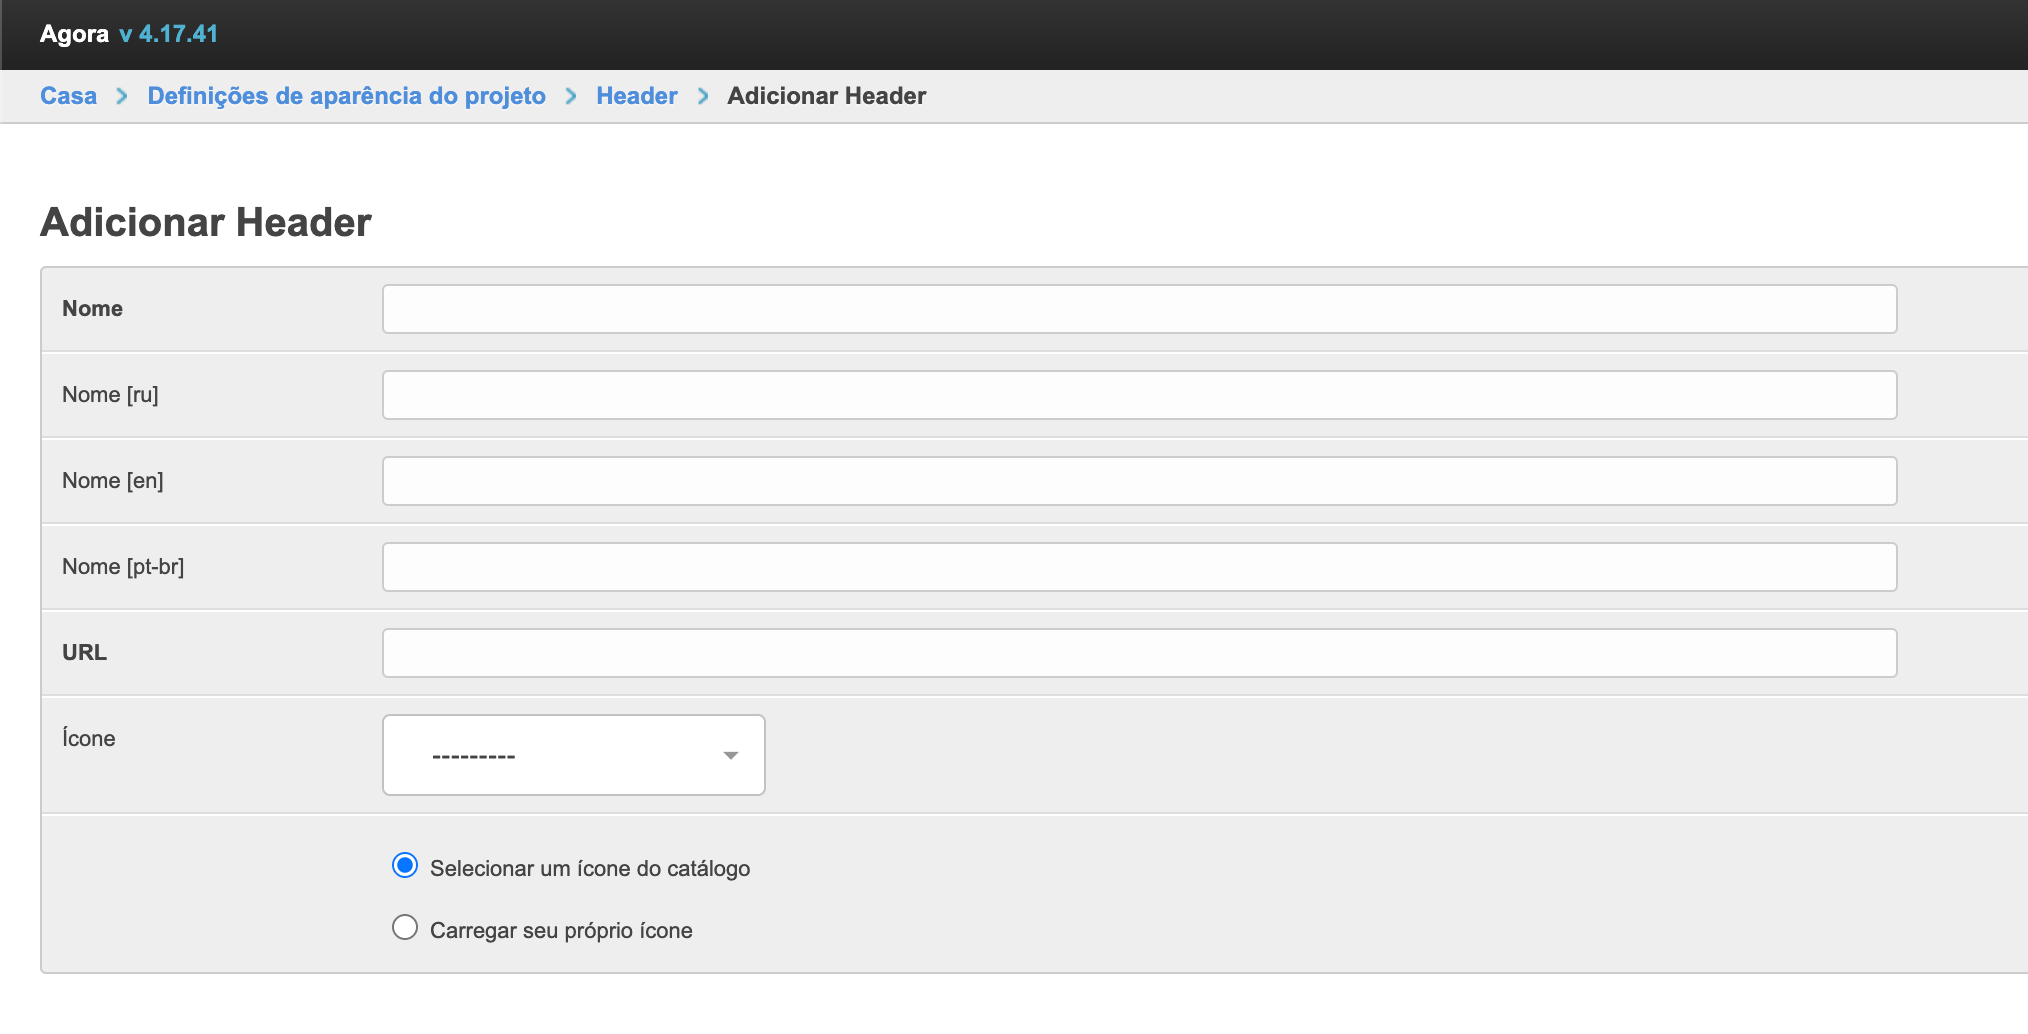Open the Ícone dropdown menu
The height and width of the screenshot is (1034, 2028).
tap(573, 755)
